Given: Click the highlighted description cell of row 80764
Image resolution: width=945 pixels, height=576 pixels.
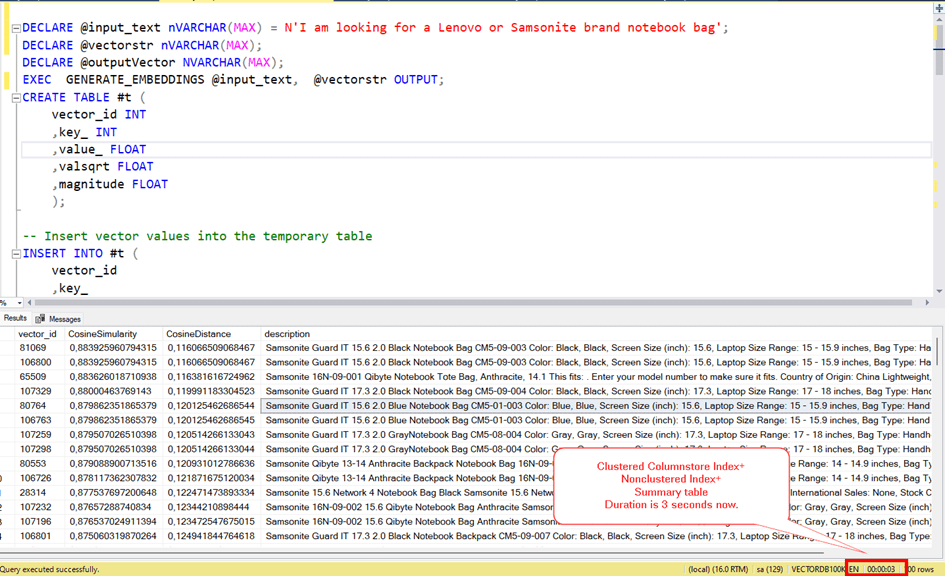Looking at the screenshot, I should 596,406.
